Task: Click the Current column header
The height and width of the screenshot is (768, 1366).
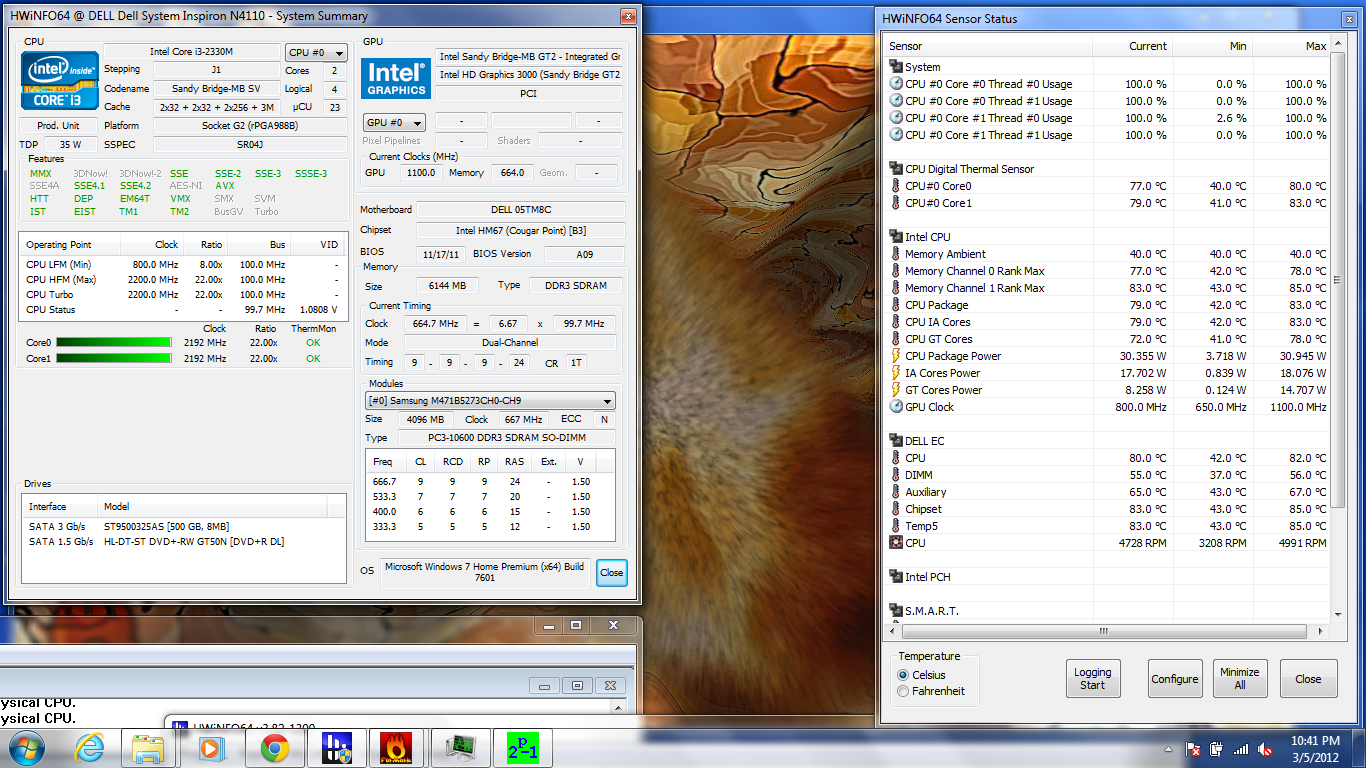Action: (1132, 46)
